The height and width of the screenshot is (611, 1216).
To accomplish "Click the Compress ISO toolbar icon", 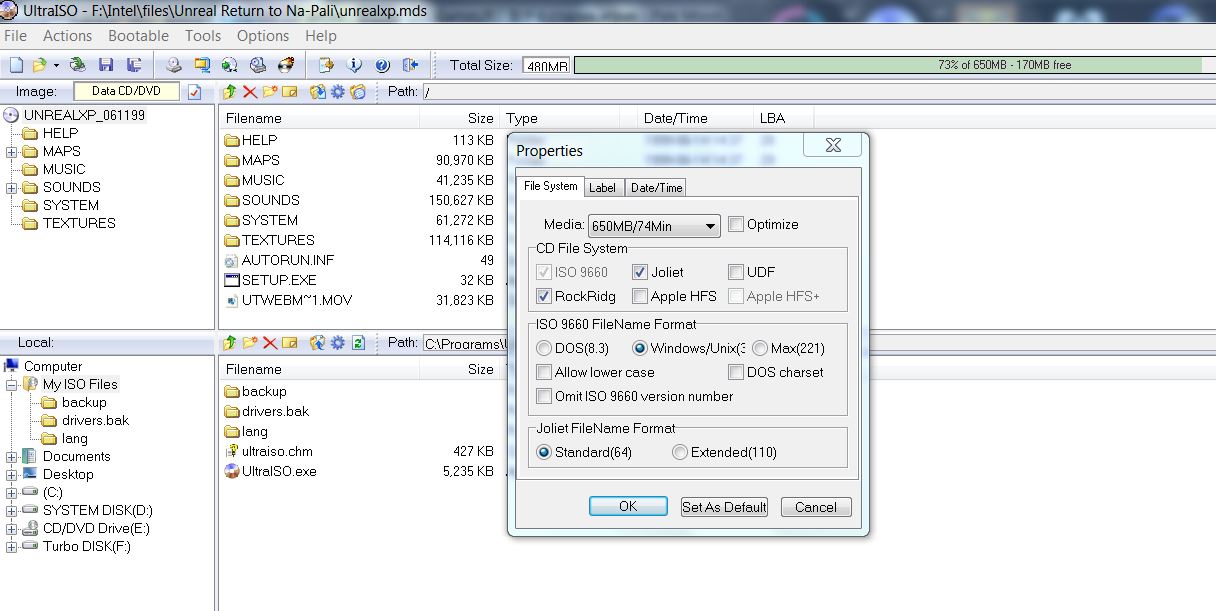I will tap(202, 65).
